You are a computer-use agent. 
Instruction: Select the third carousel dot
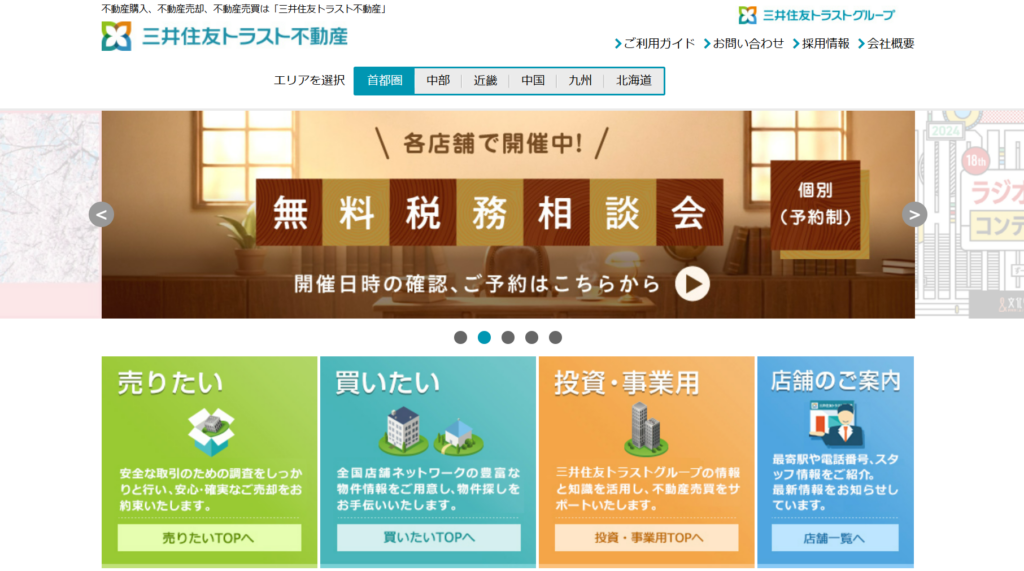tap(508, 337)
